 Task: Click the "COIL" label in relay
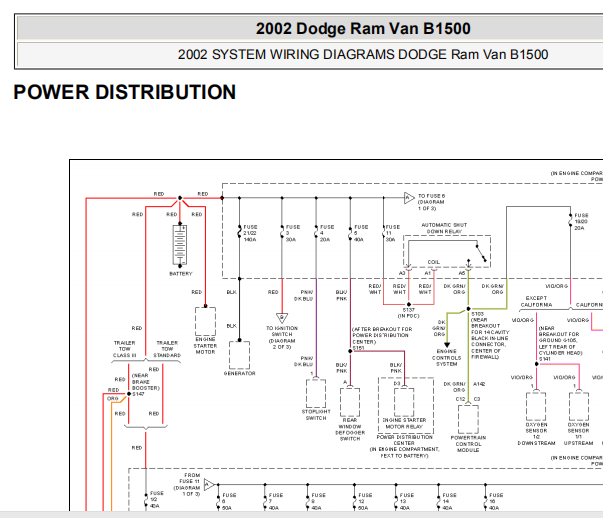click(433, 262)
